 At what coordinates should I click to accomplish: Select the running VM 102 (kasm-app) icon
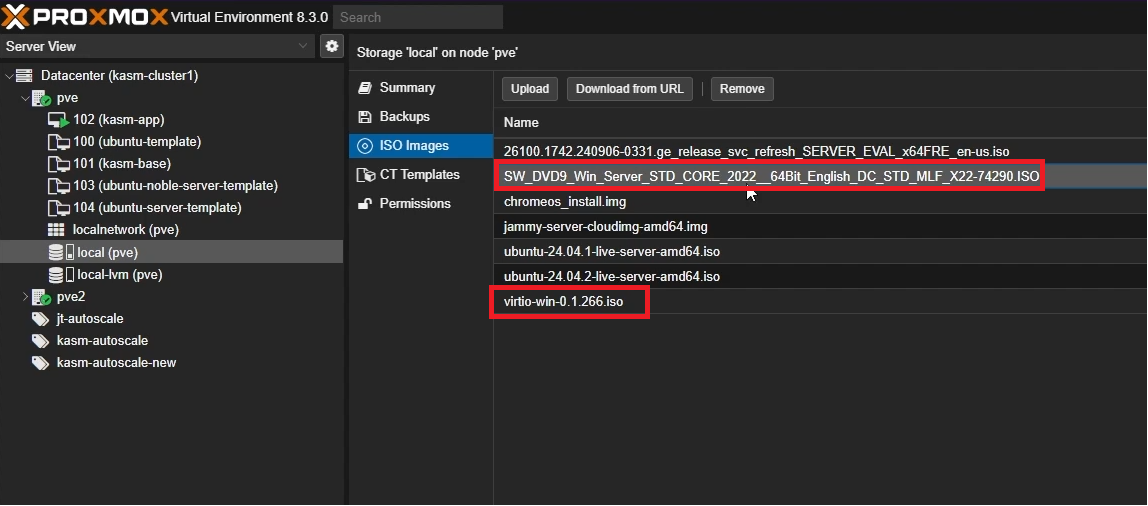pos(59,120)
